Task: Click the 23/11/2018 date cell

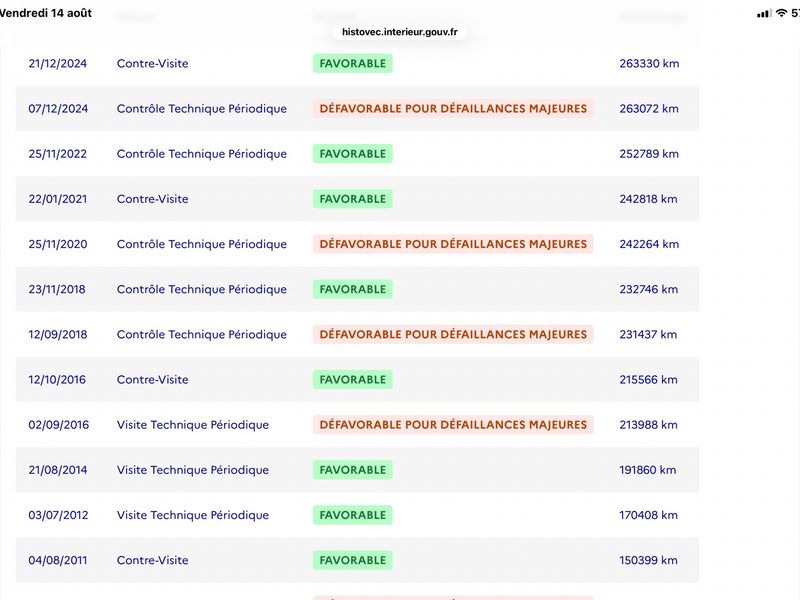Action: 57,289
